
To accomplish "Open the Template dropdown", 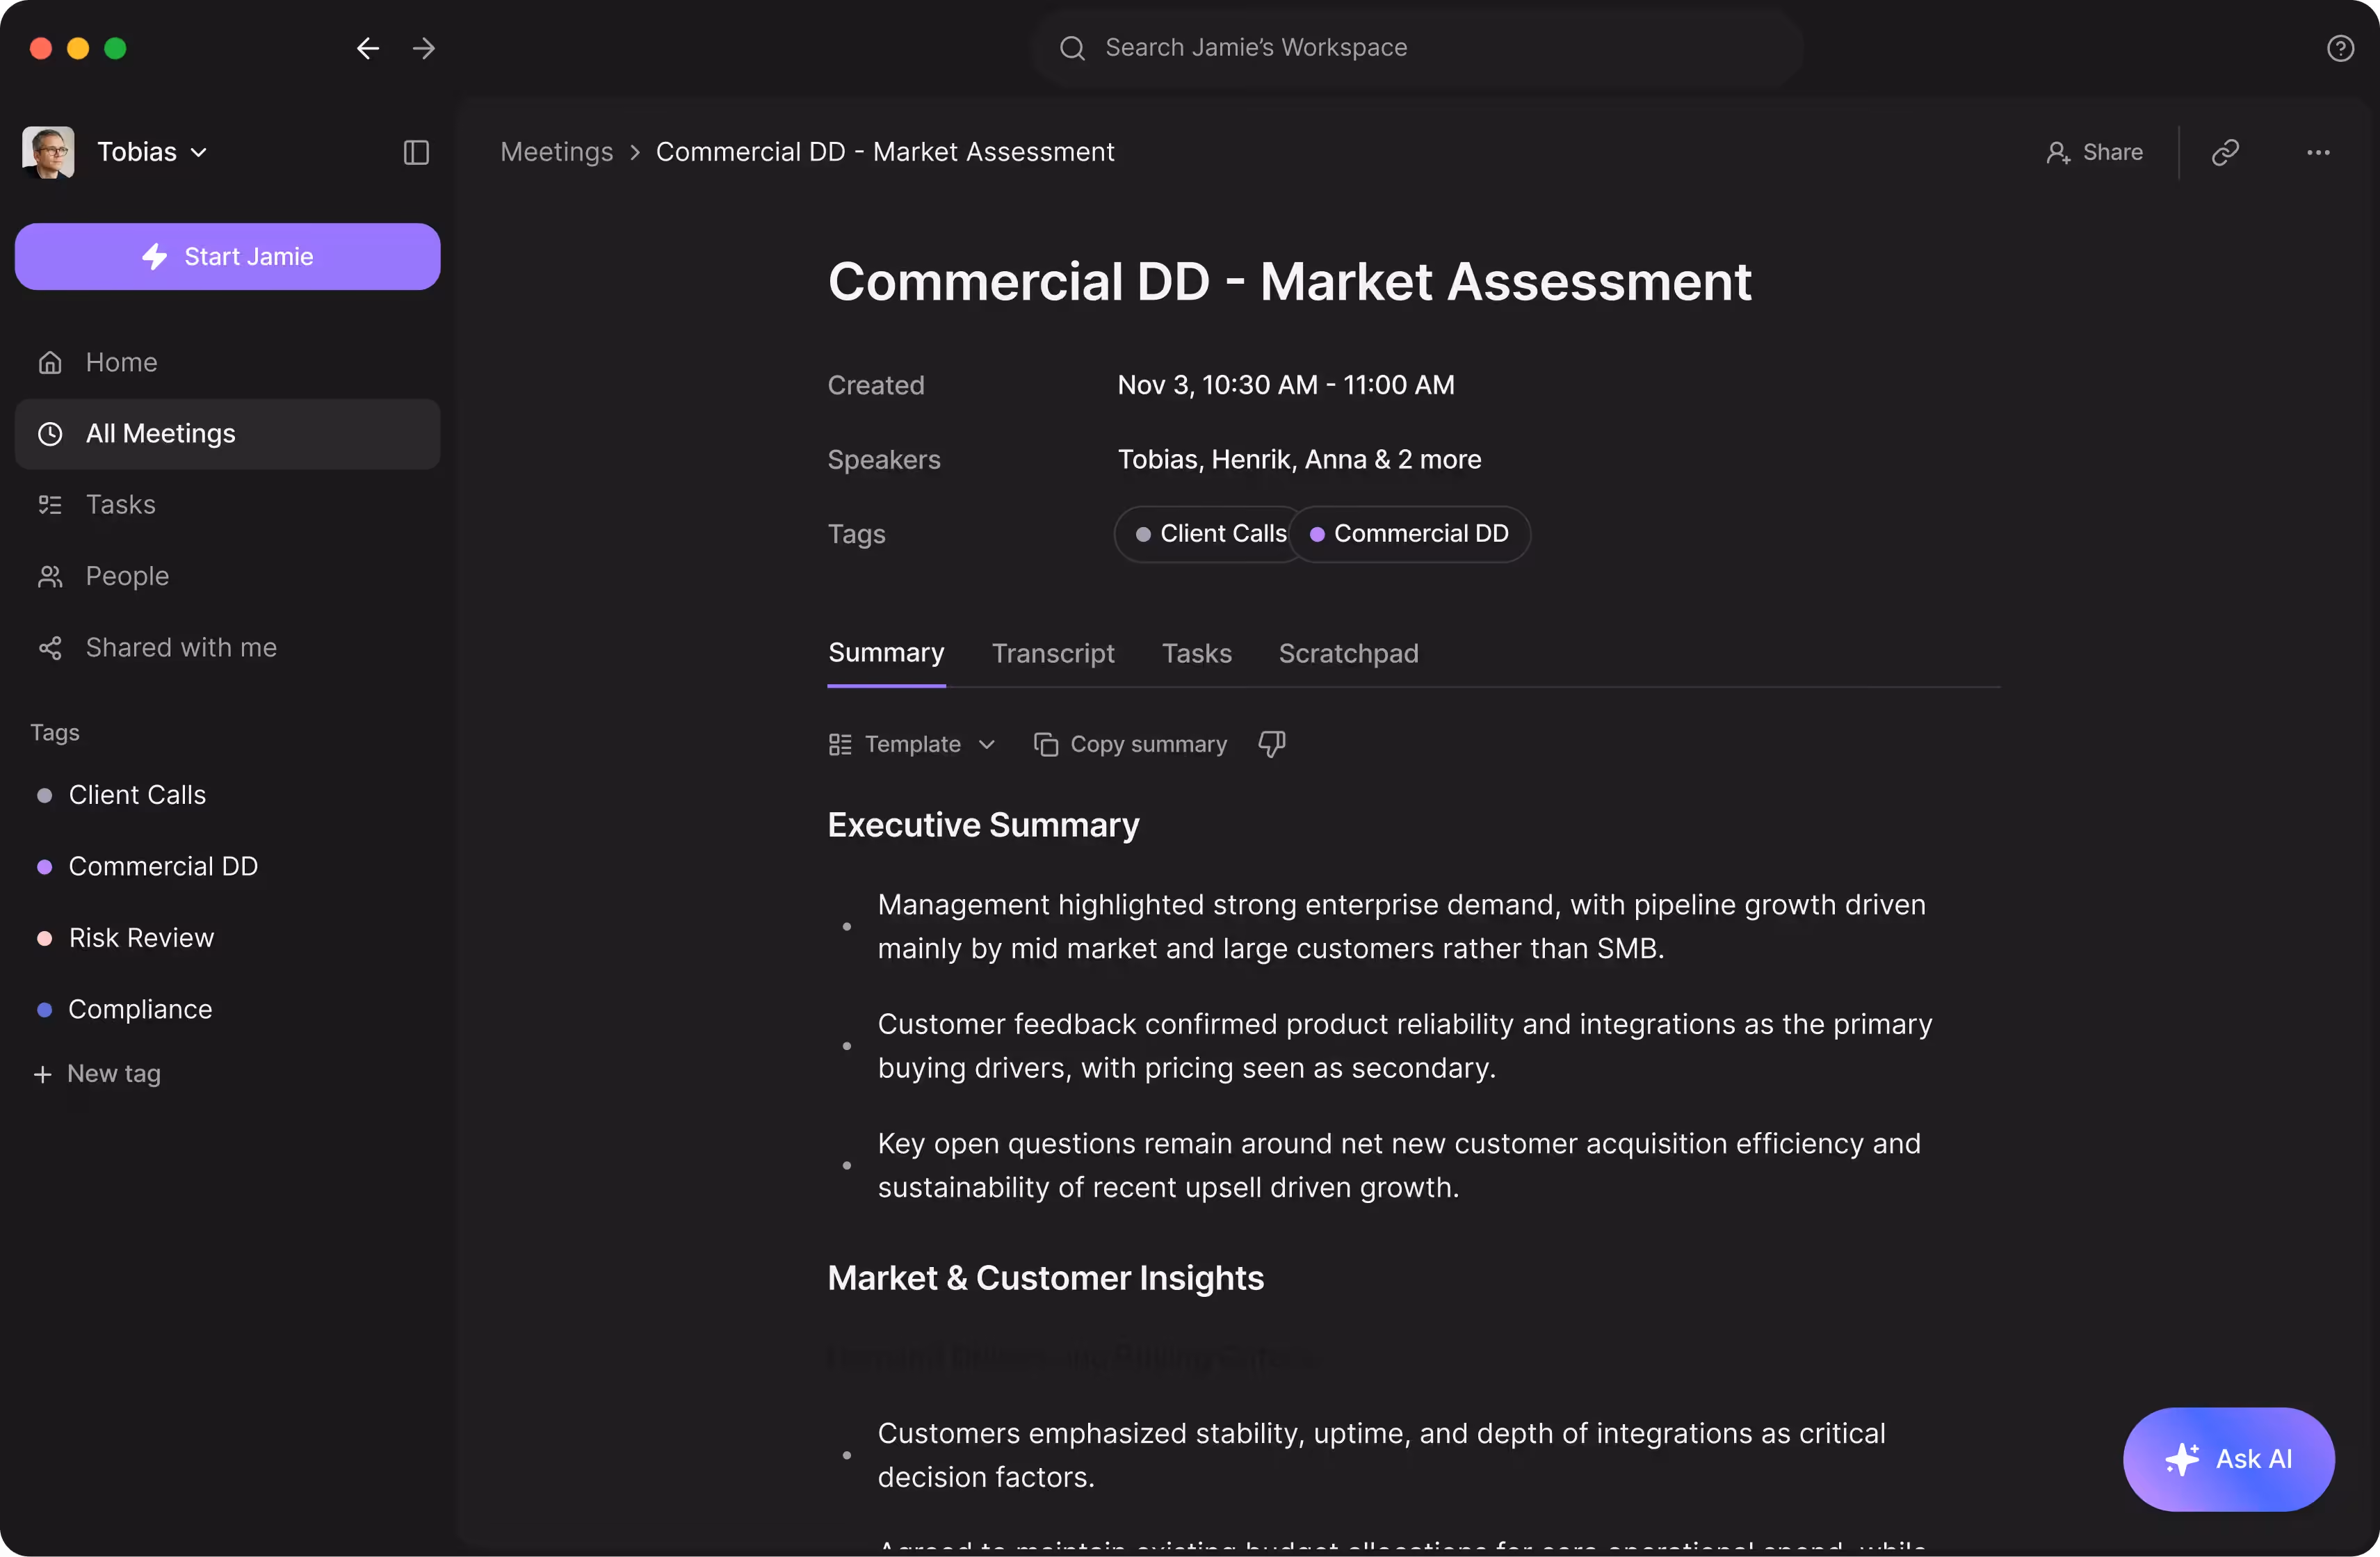I will point(912,744).
